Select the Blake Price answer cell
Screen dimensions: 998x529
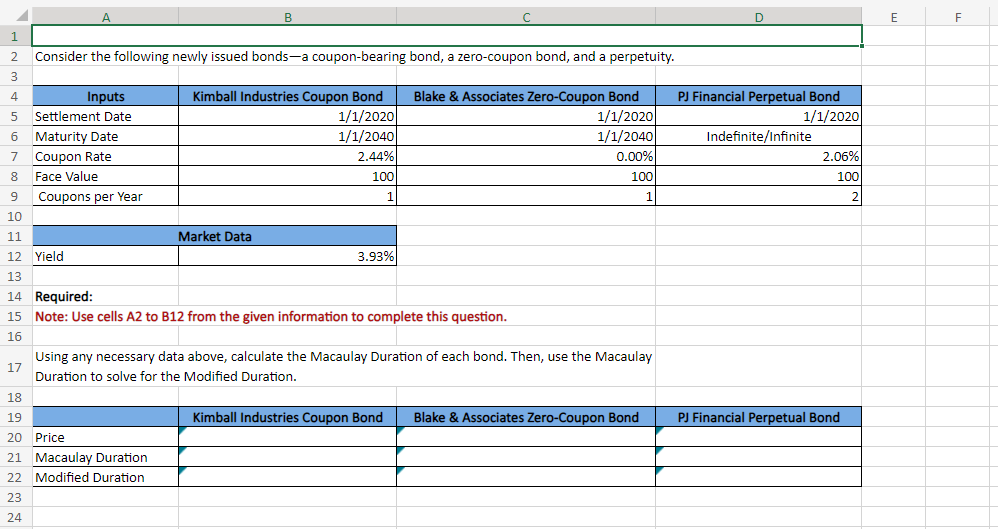pos(526,437)
